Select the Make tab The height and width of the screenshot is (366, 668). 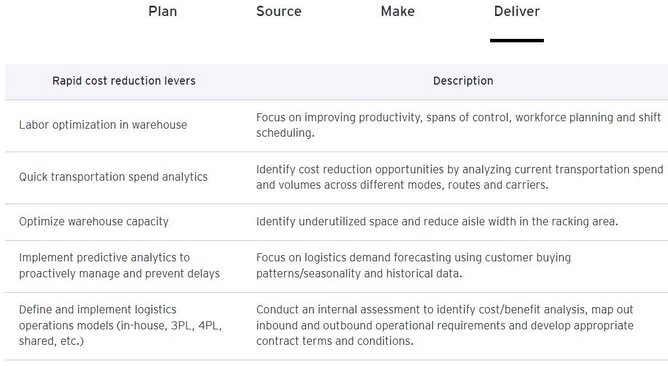(x=397, y=12)
